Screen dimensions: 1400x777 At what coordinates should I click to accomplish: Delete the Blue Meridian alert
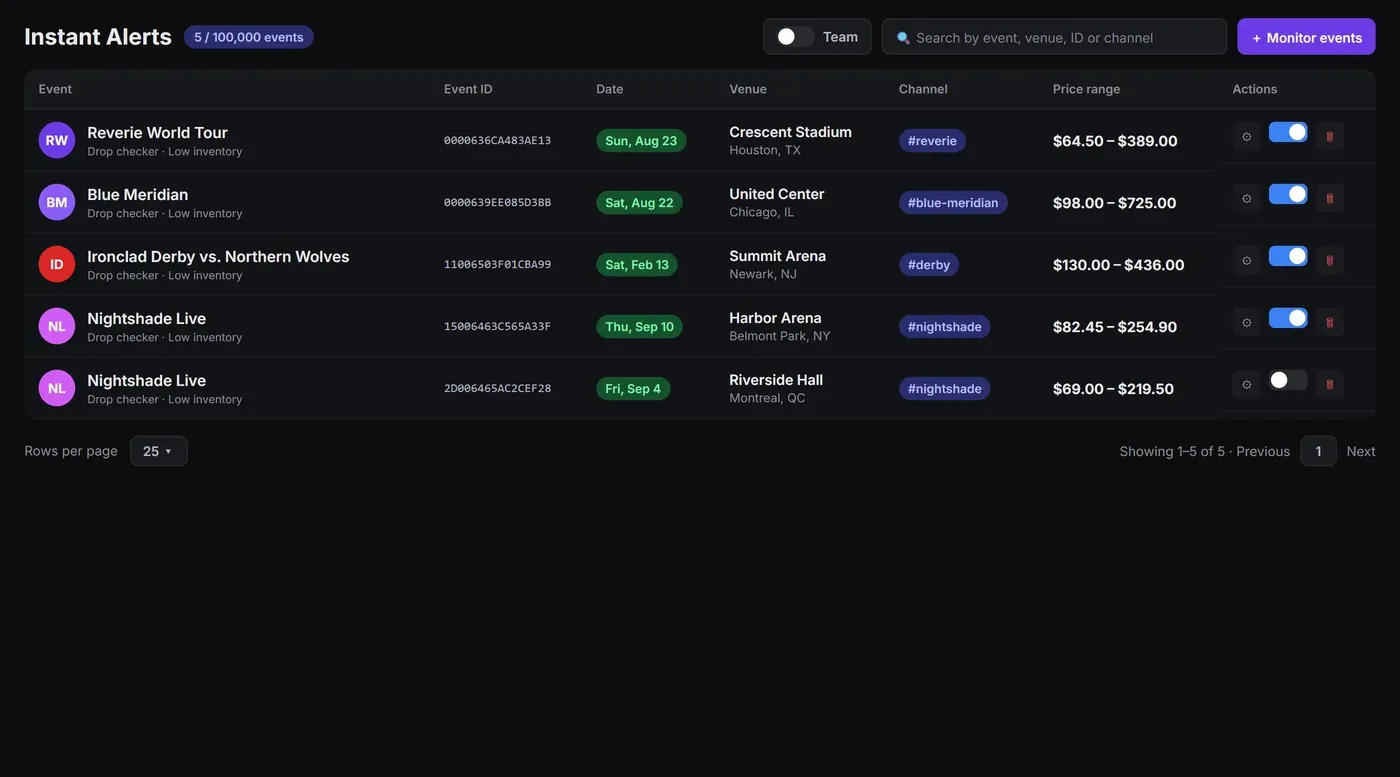pos(1329,198)
